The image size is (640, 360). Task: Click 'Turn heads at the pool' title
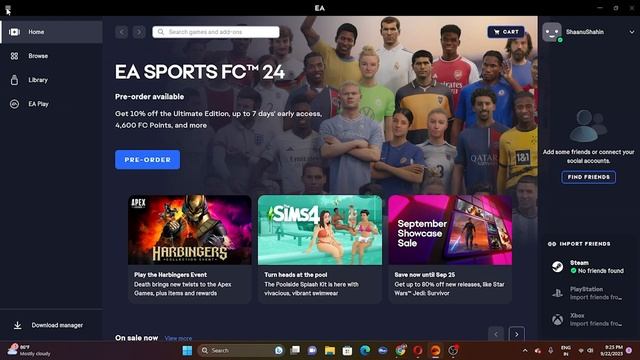[x=296, y=275]
